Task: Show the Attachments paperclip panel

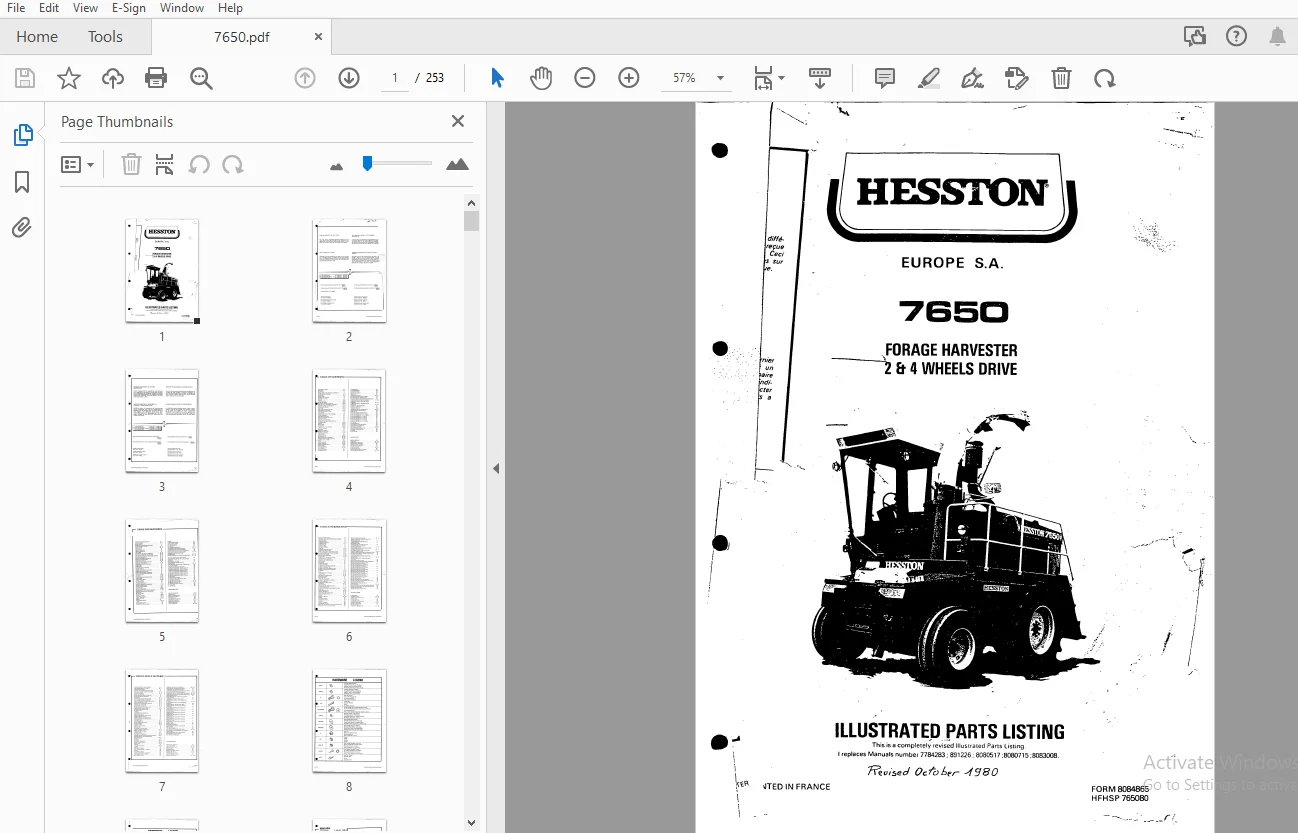Action: click(x=22, y=228)
